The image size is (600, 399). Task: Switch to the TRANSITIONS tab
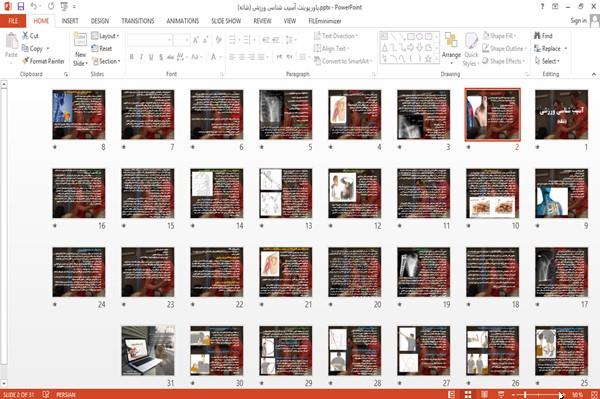(x=138, y=21)
